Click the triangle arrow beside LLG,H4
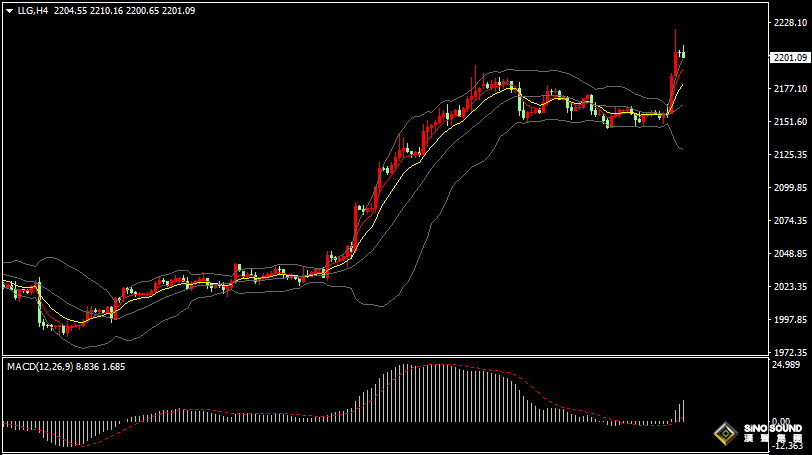Viewport: 812px width, 455px height. [x=8, y=10]
